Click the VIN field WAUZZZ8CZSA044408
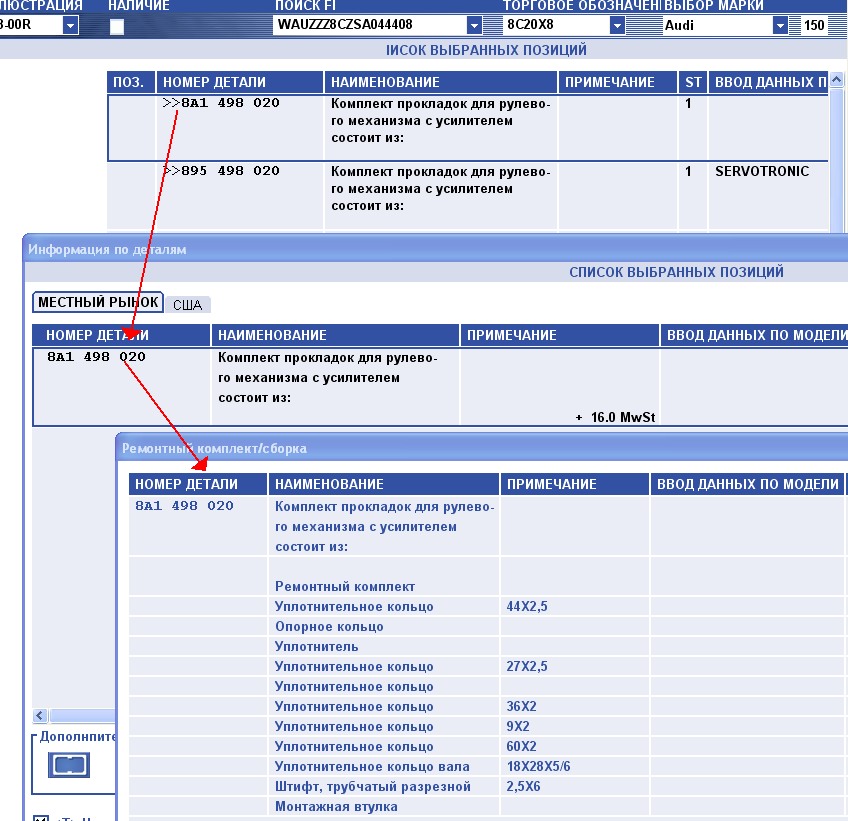This screenshot has height=821, width=848. pos(369,25)
